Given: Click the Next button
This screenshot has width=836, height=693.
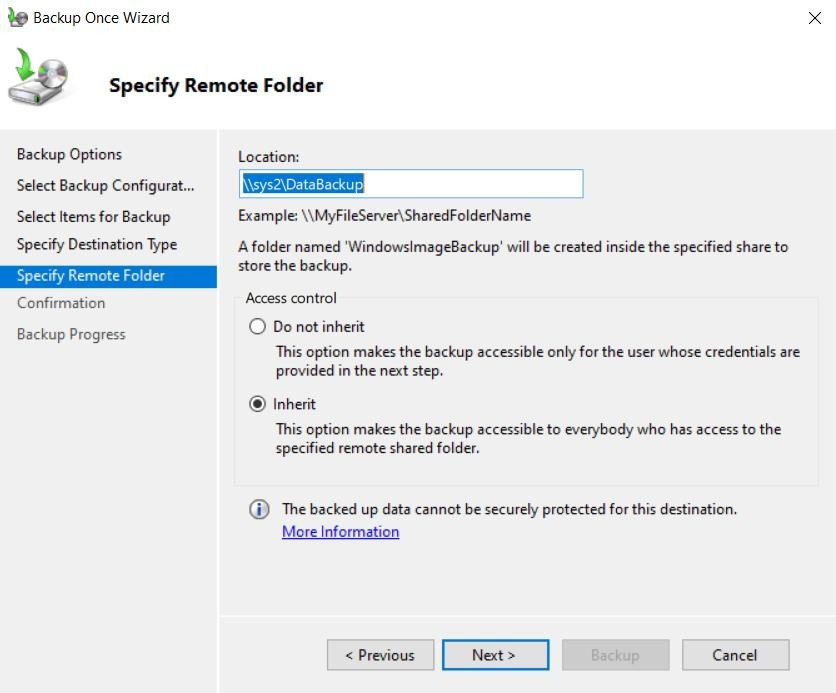Looking at the screenshot, I should click(495, 655).
